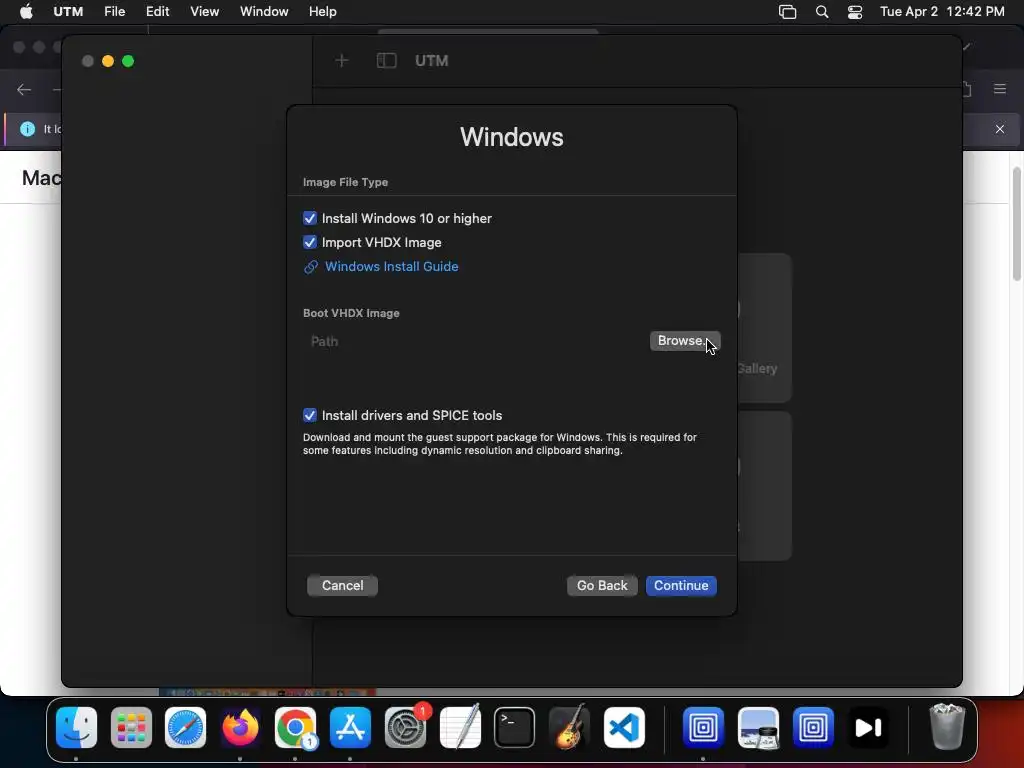Open the UTM application menu

68,12
